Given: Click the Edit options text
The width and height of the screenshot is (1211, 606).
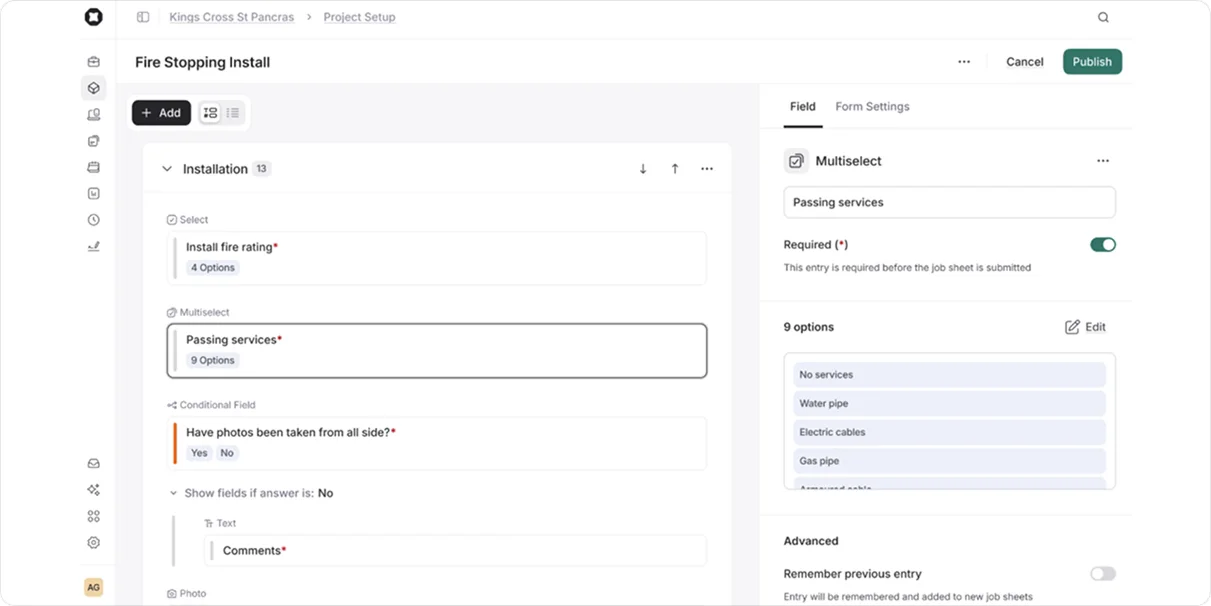Looking at the screenshot, I should coord(1096,327).
